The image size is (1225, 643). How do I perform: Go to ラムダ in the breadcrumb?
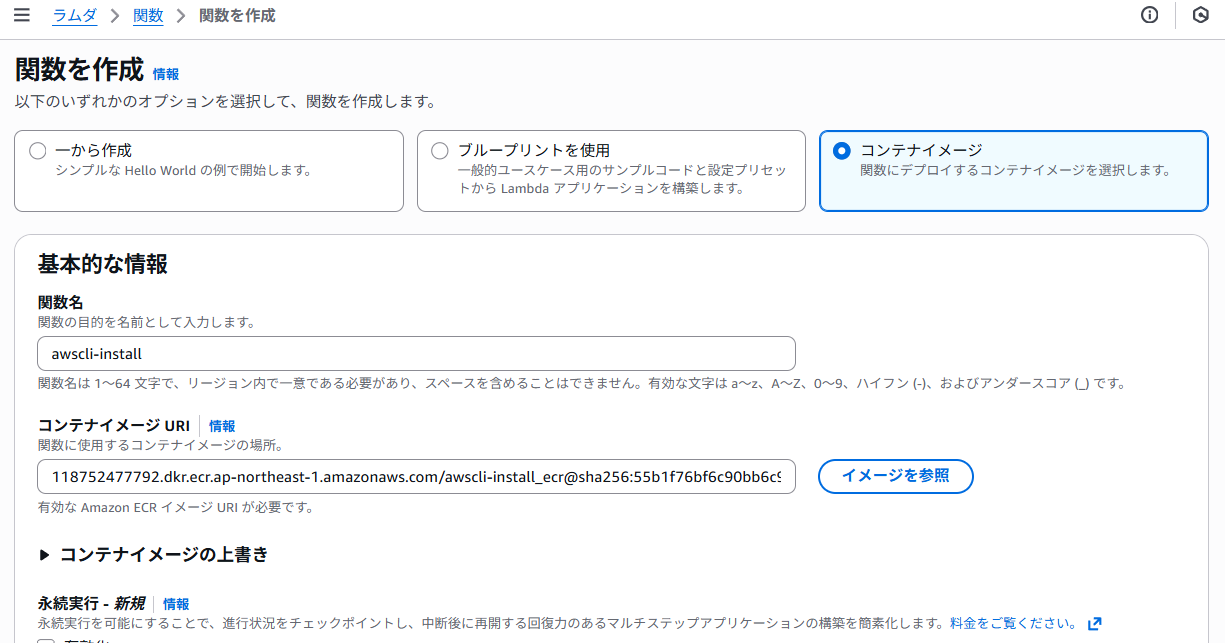[74, 16]
